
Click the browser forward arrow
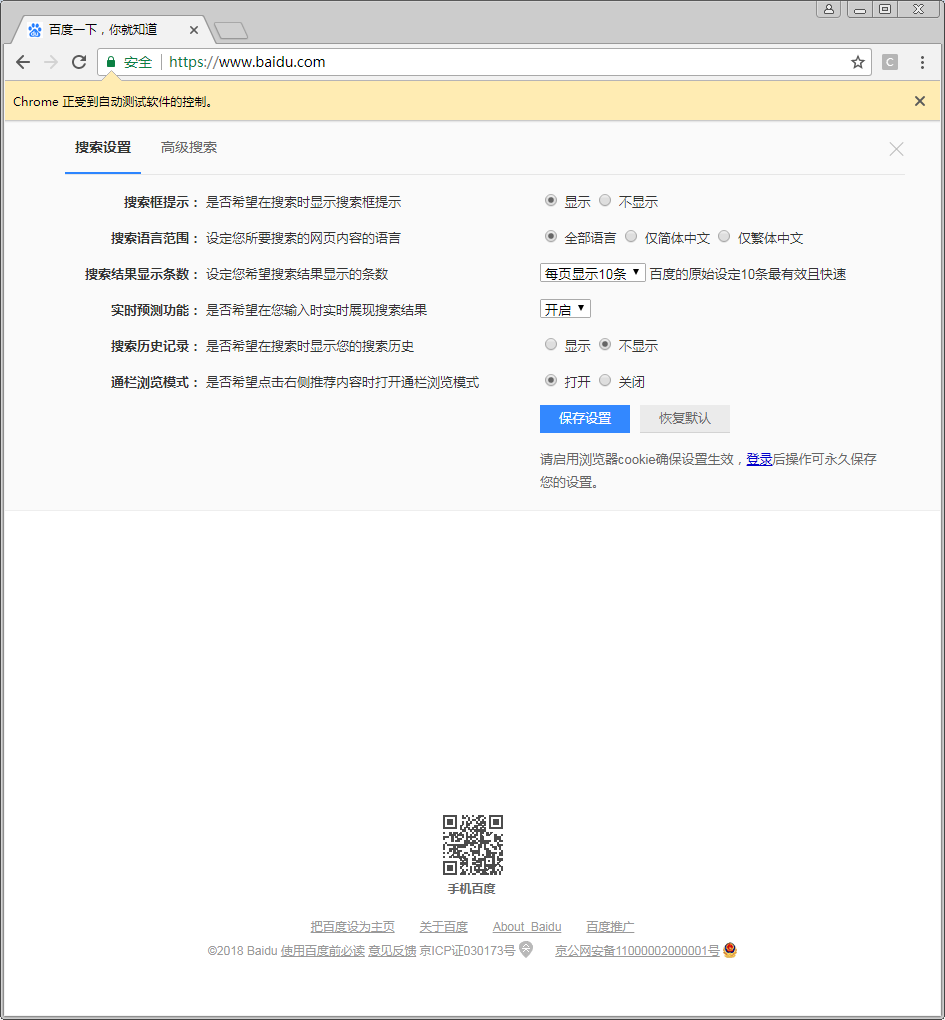tap(51, 62)
